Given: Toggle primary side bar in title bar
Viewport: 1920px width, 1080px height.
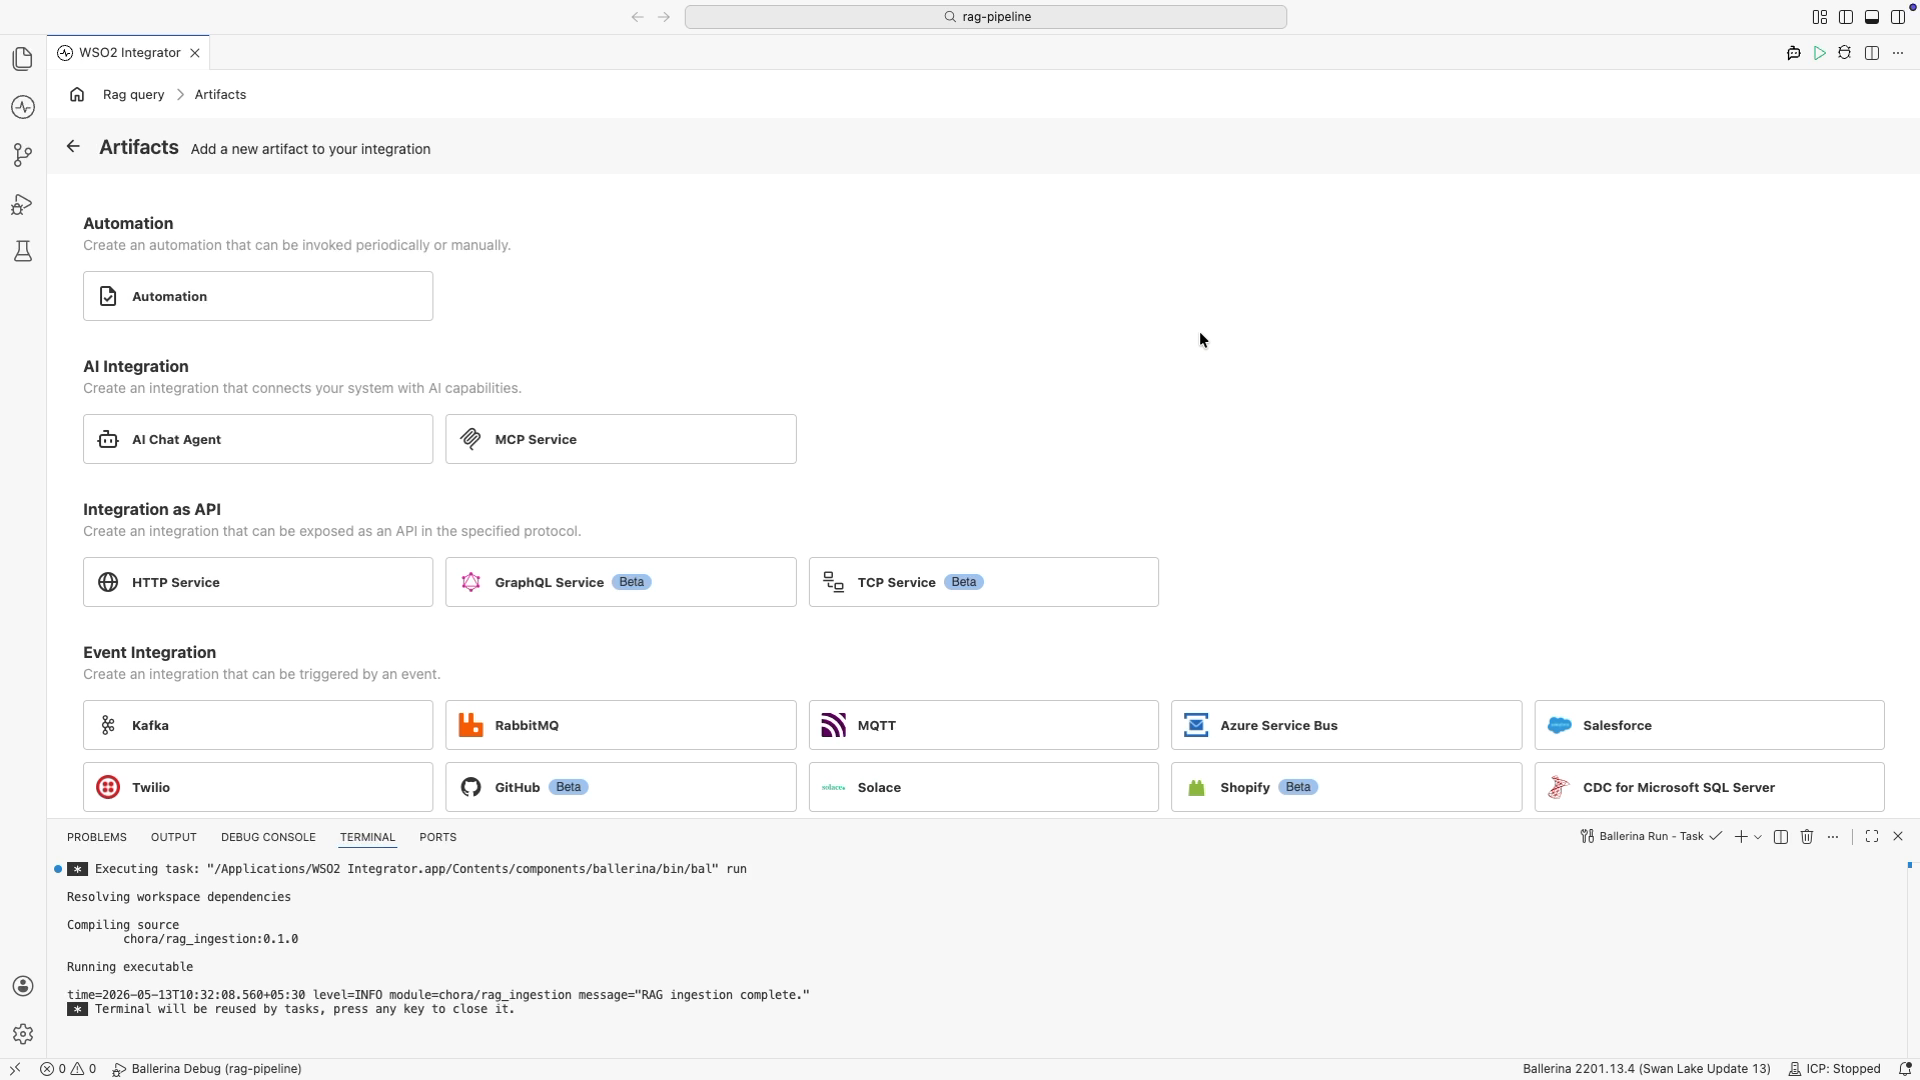Looking at the screenshot, I should [1846, 17].
